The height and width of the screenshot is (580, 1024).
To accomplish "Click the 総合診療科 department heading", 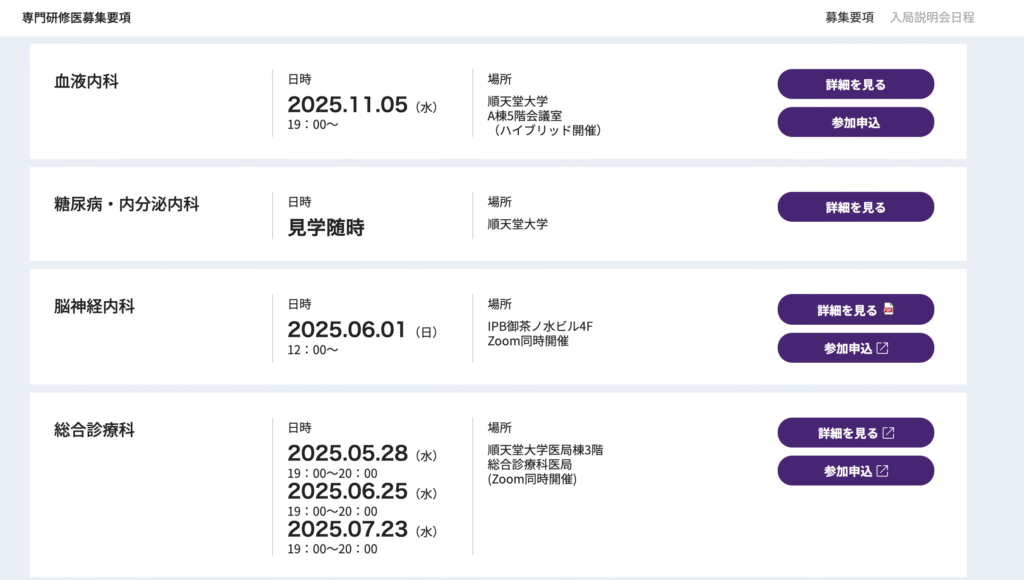I will (x=94, y=430).
